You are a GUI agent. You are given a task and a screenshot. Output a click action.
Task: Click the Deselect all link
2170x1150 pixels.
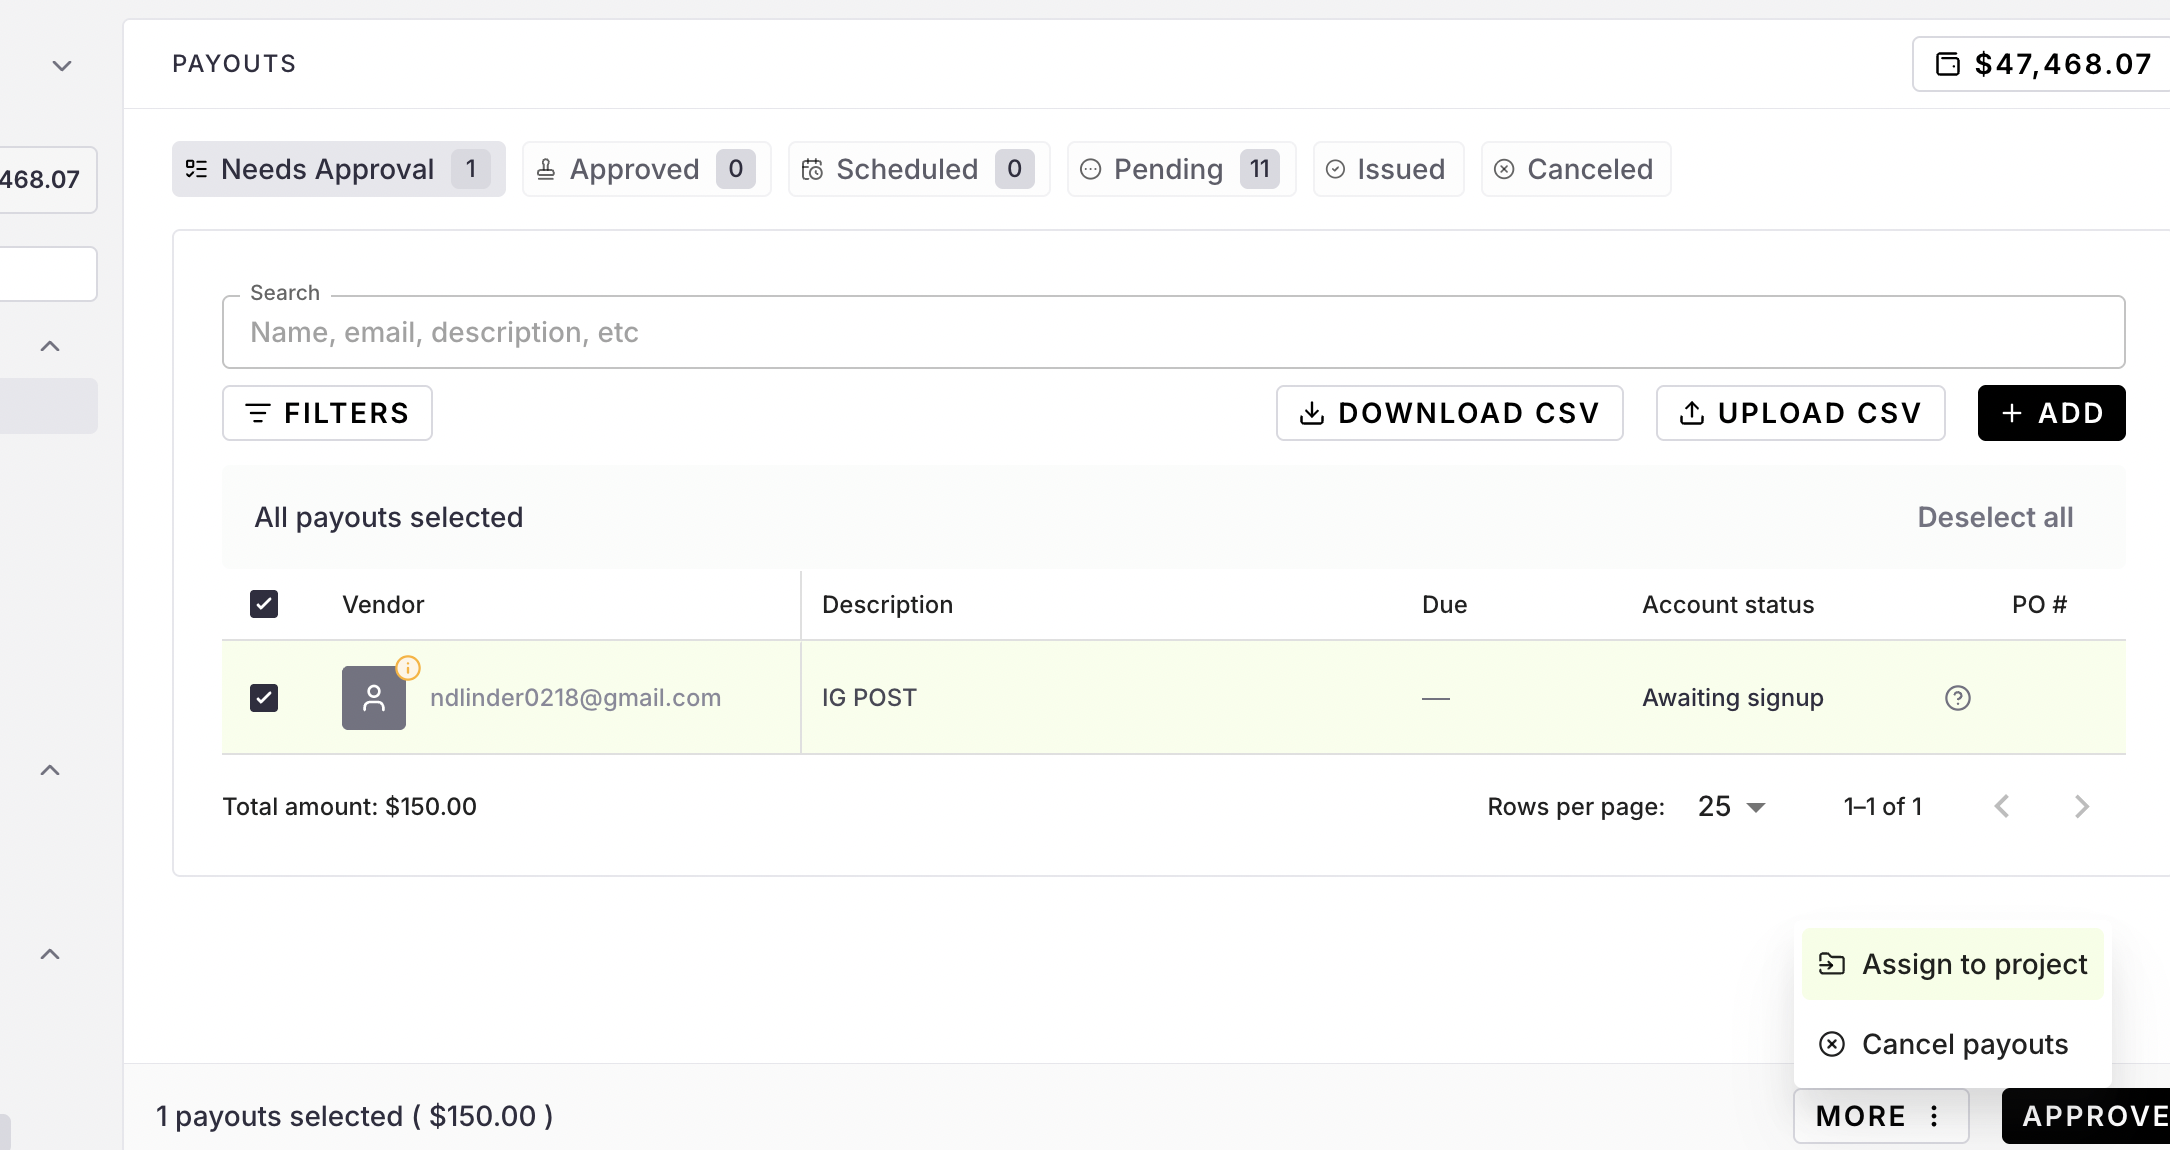[x=1994, y=517]
